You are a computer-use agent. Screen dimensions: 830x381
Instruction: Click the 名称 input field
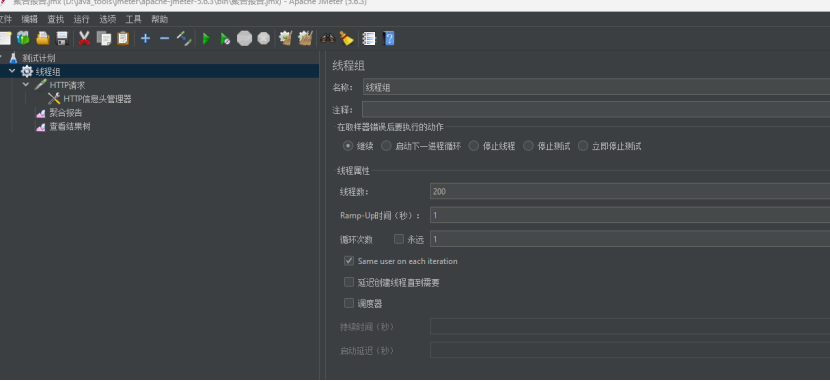point(596,87)
